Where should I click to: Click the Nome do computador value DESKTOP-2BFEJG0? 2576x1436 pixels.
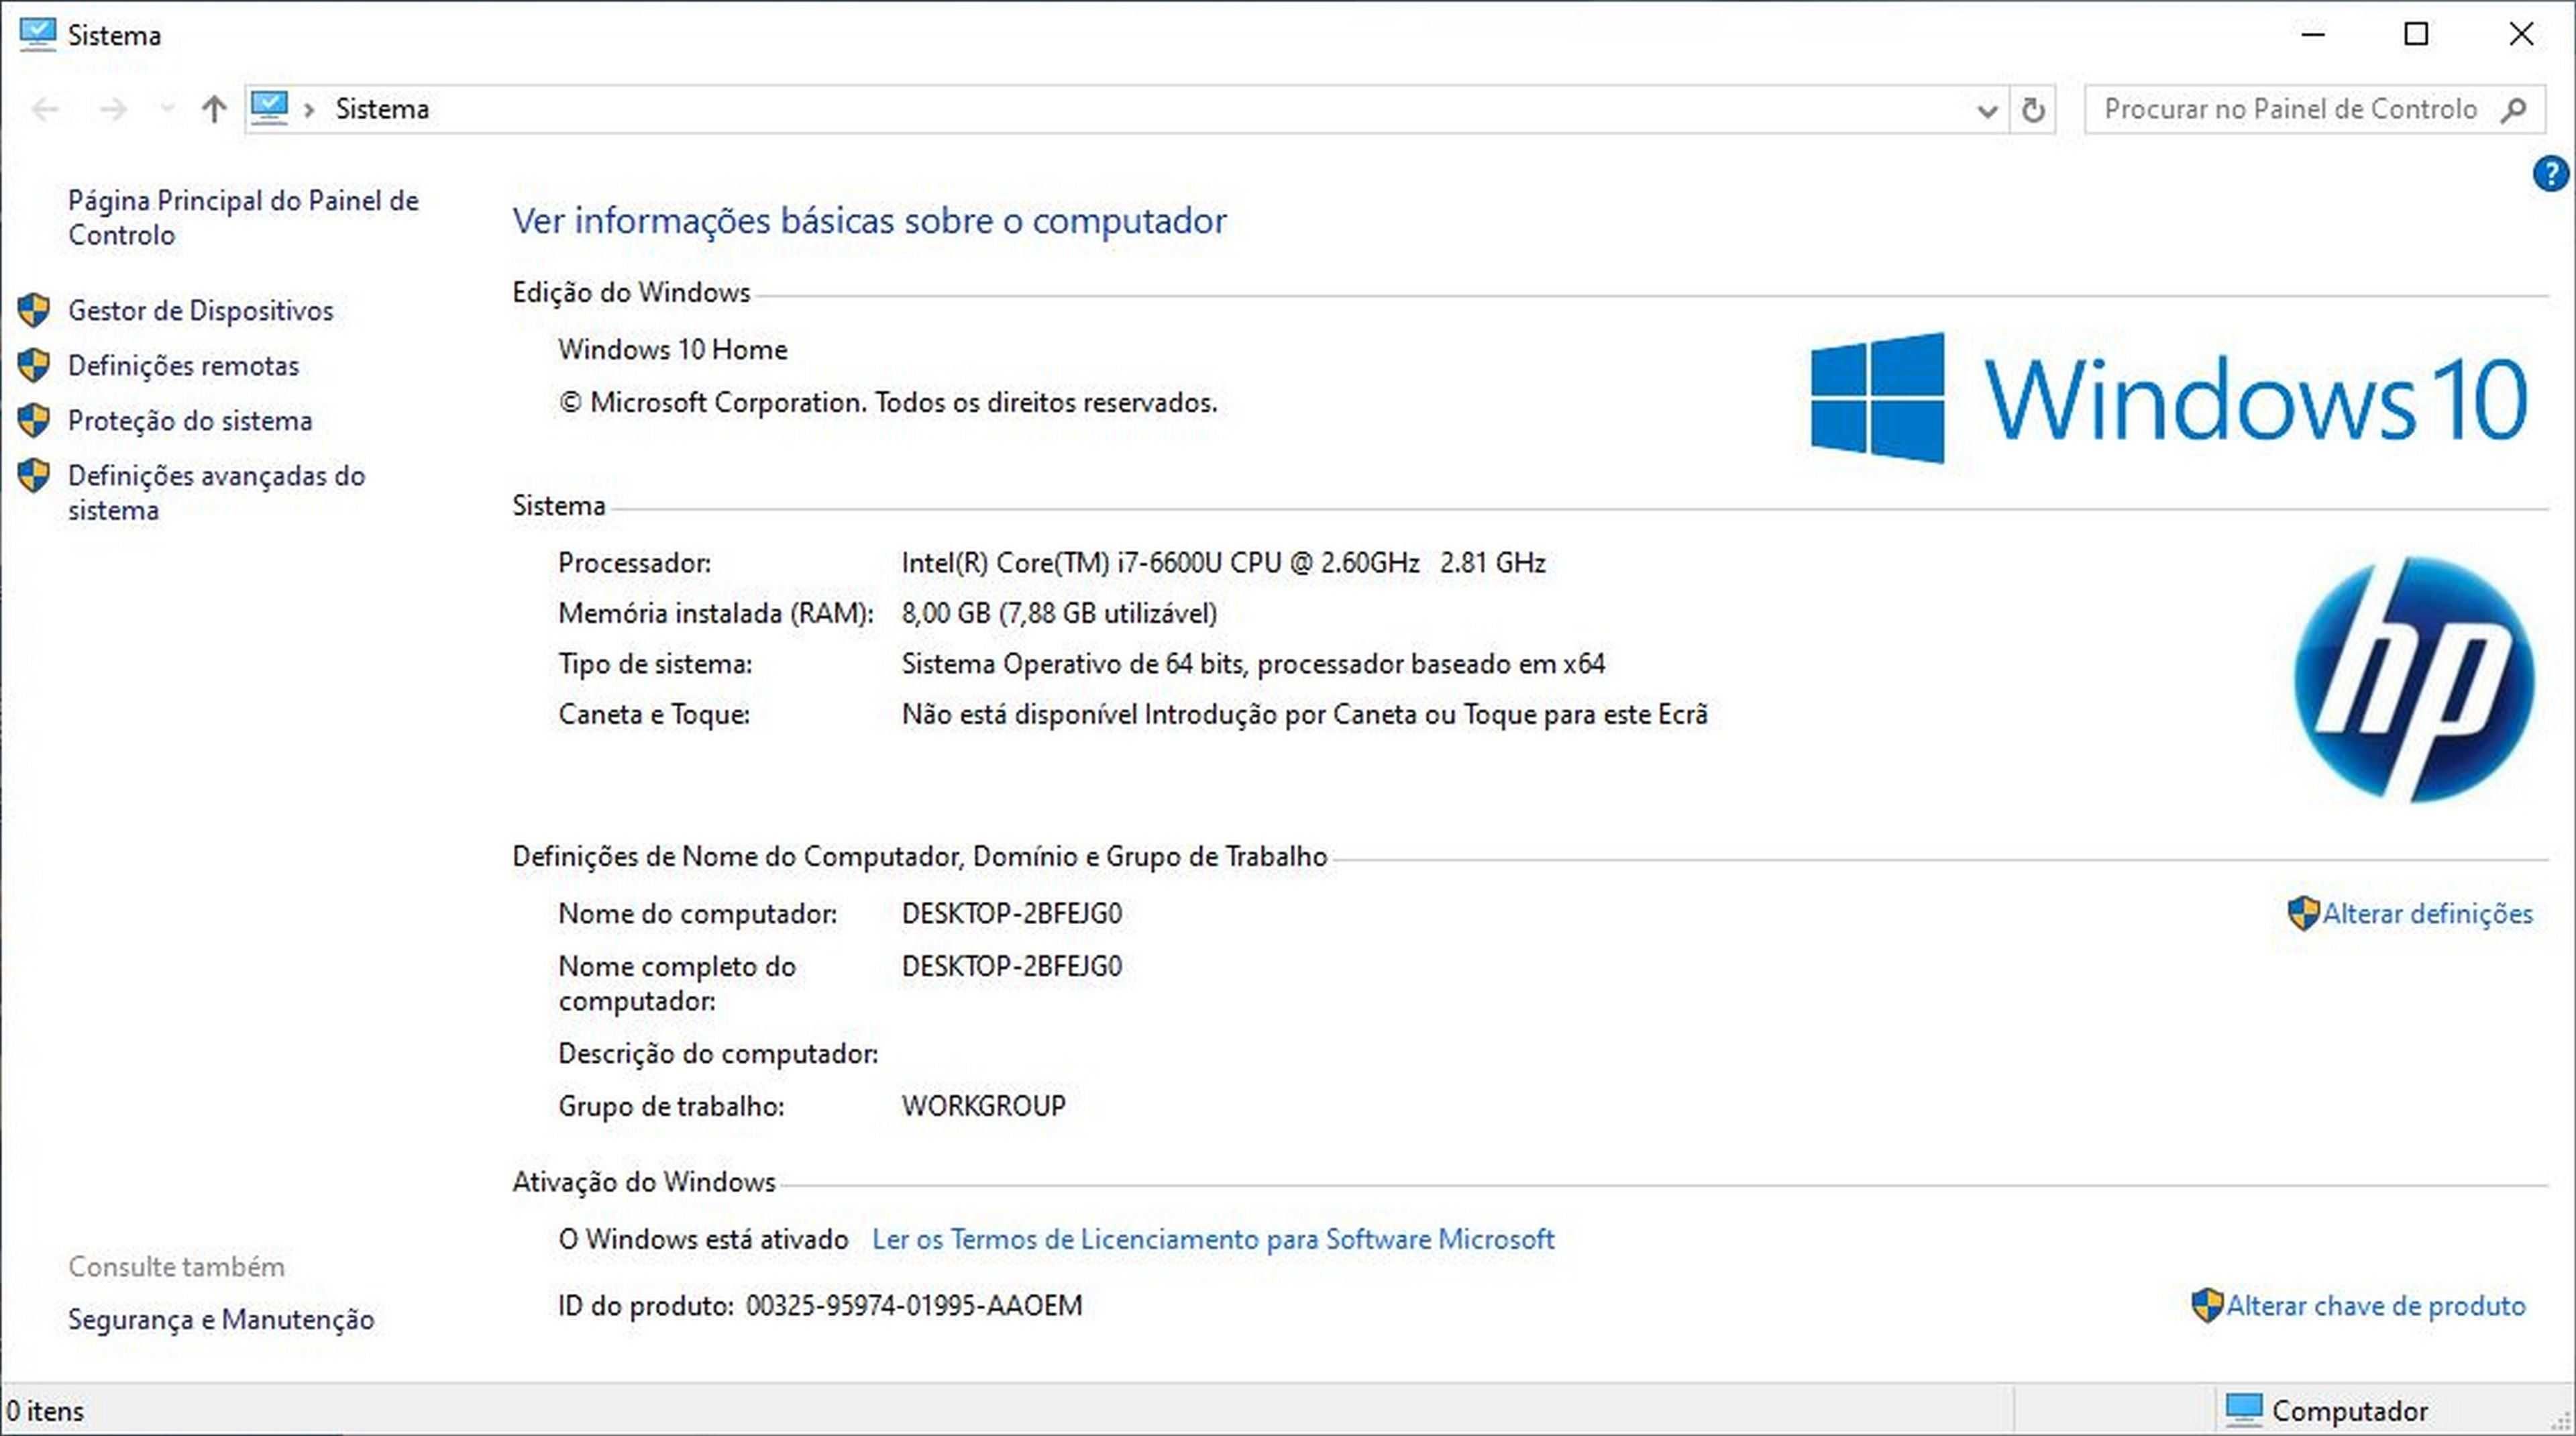click(x=1011, y=913)
